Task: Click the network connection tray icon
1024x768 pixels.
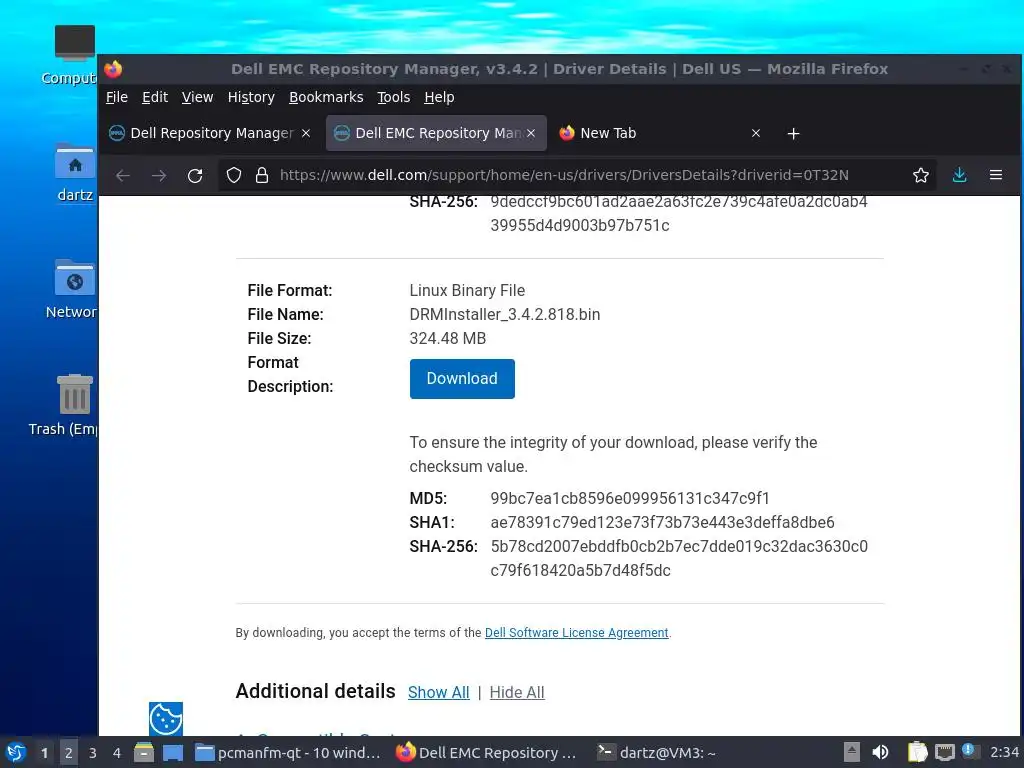Action: pyautogui.click(x=944, y=752)
